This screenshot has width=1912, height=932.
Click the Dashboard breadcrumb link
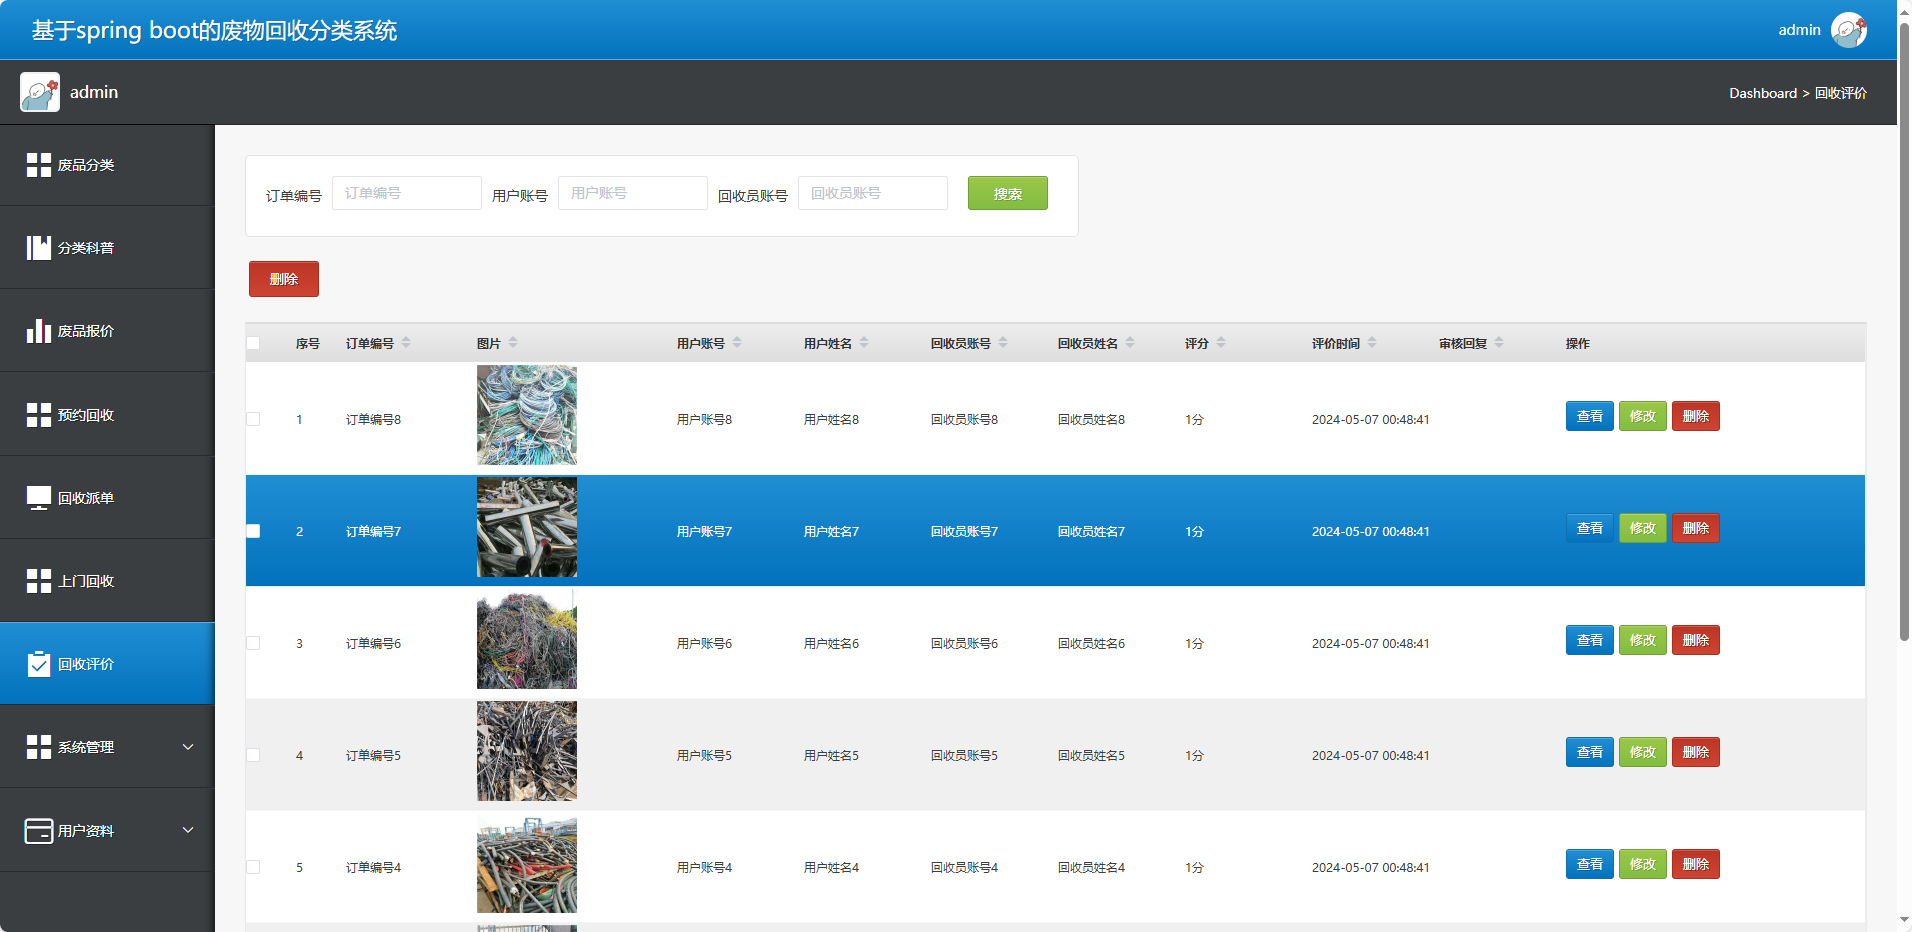click(x=1763, y=93)
